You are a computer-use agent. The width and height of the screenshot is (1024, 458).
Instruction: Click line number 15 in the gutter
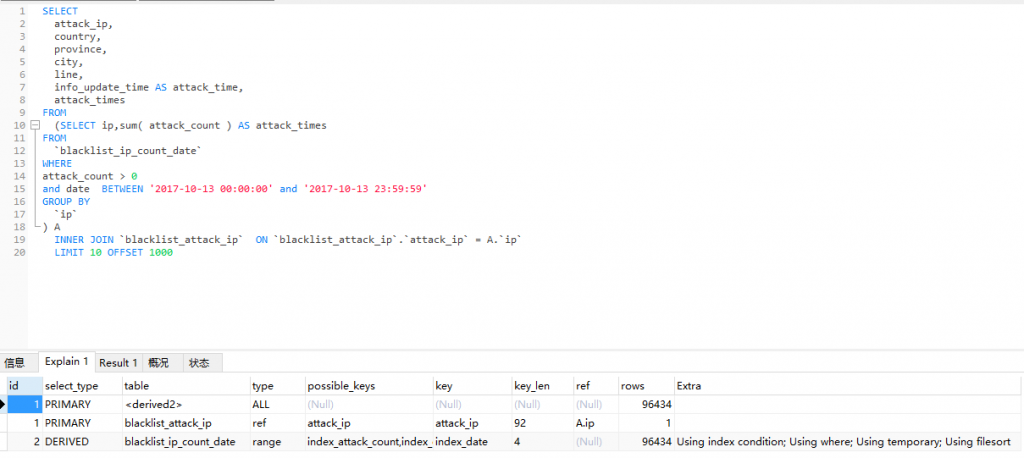(x=20, y=189)
